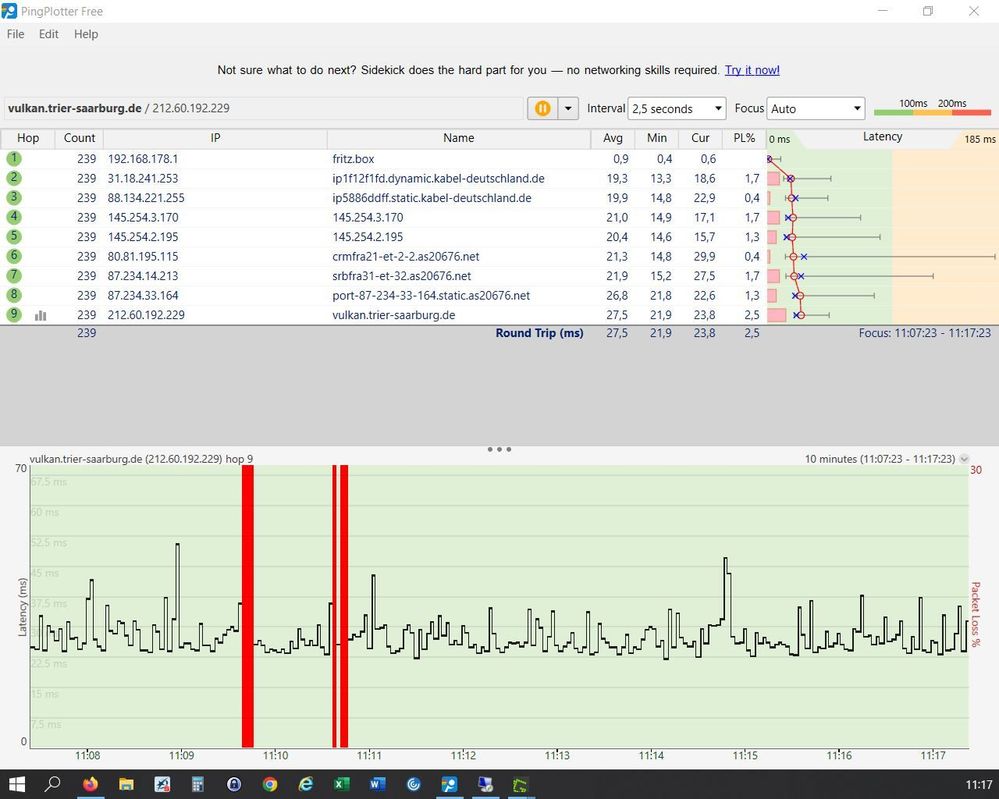Select hop 8 green circle icon
Image resolution: width=999 pixels, height=799 pixels.
coord(14,295)
